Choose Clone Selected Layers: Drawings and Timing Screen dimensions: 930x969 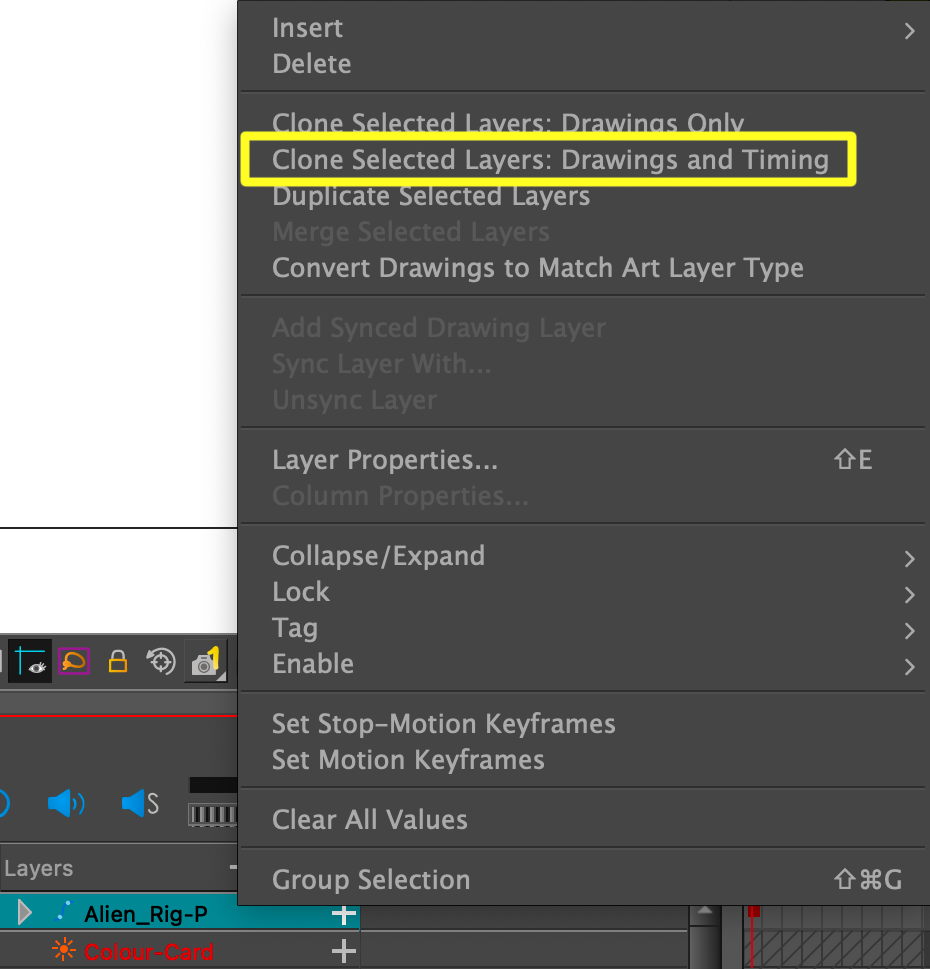click(x=550, y=160)
